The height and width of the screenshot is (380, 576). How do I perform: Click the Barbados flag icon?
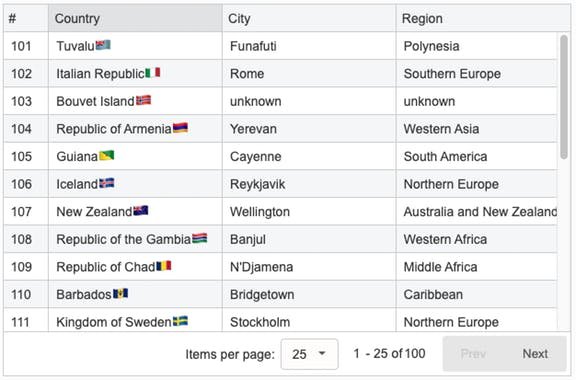(x=120, y=294)
